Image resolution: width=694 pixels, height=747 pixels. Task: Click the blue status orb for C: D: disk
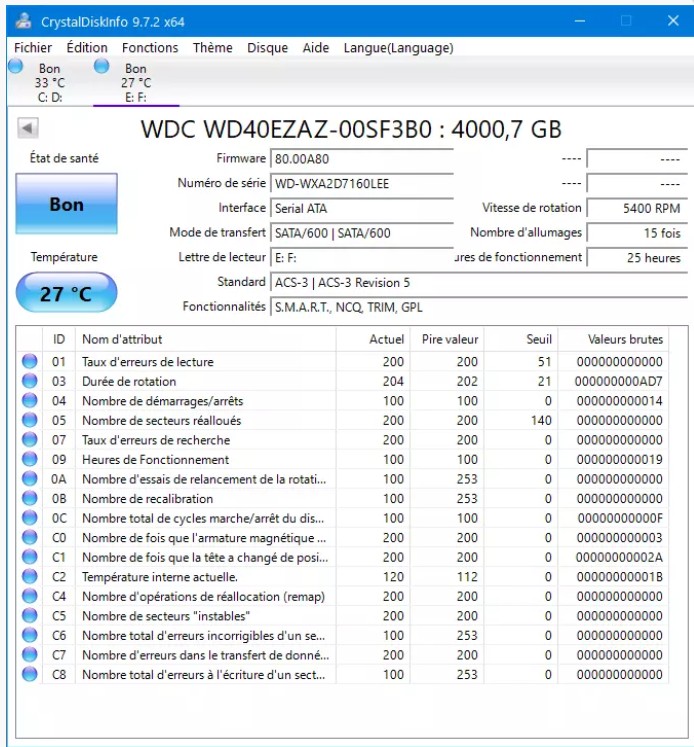point(16,66)
